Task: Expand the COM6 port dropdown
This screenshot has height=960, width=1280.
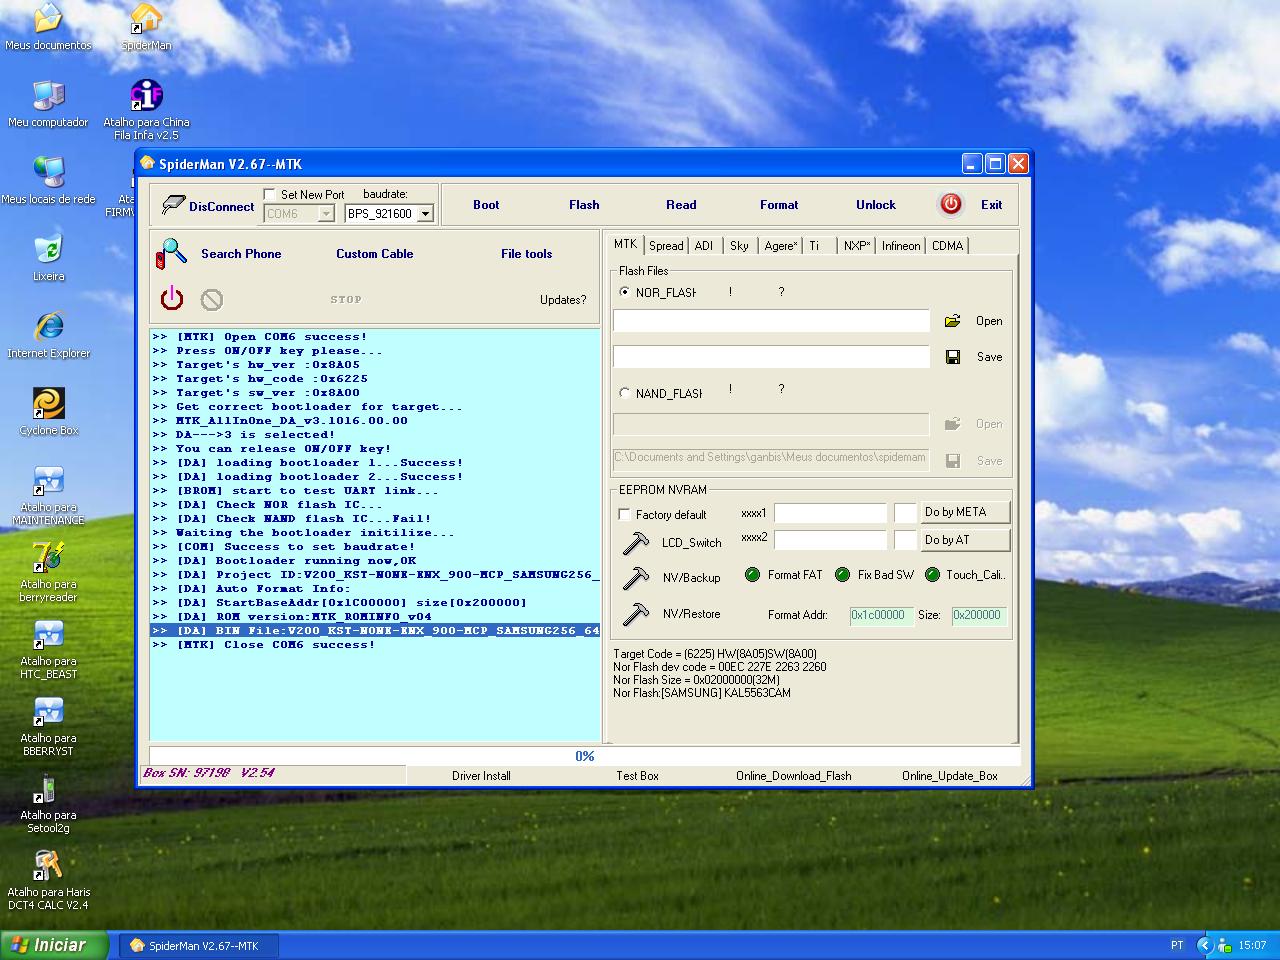Action: point(325,213)
